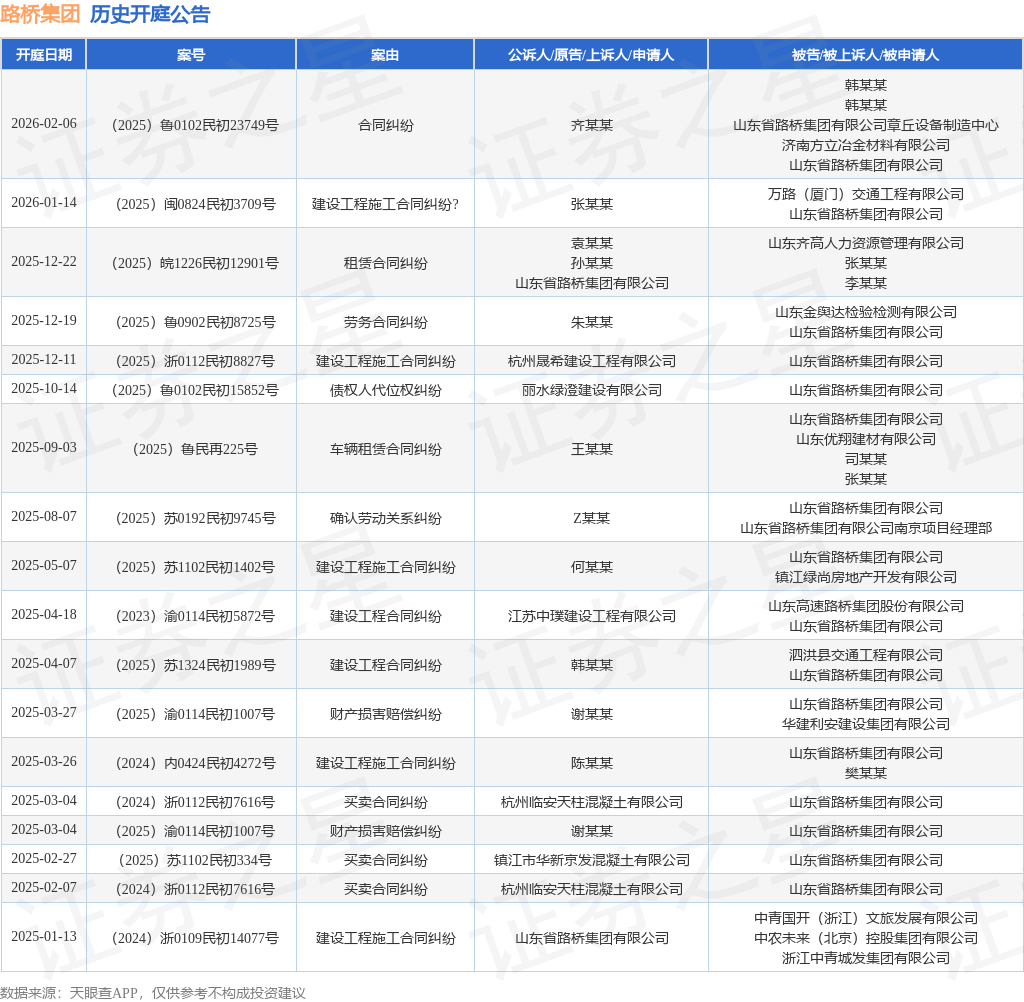Screen dimensions: 1024x1002
Task: Click 万路(厦门)交通工程有限公司
Action: pos(865,194)
